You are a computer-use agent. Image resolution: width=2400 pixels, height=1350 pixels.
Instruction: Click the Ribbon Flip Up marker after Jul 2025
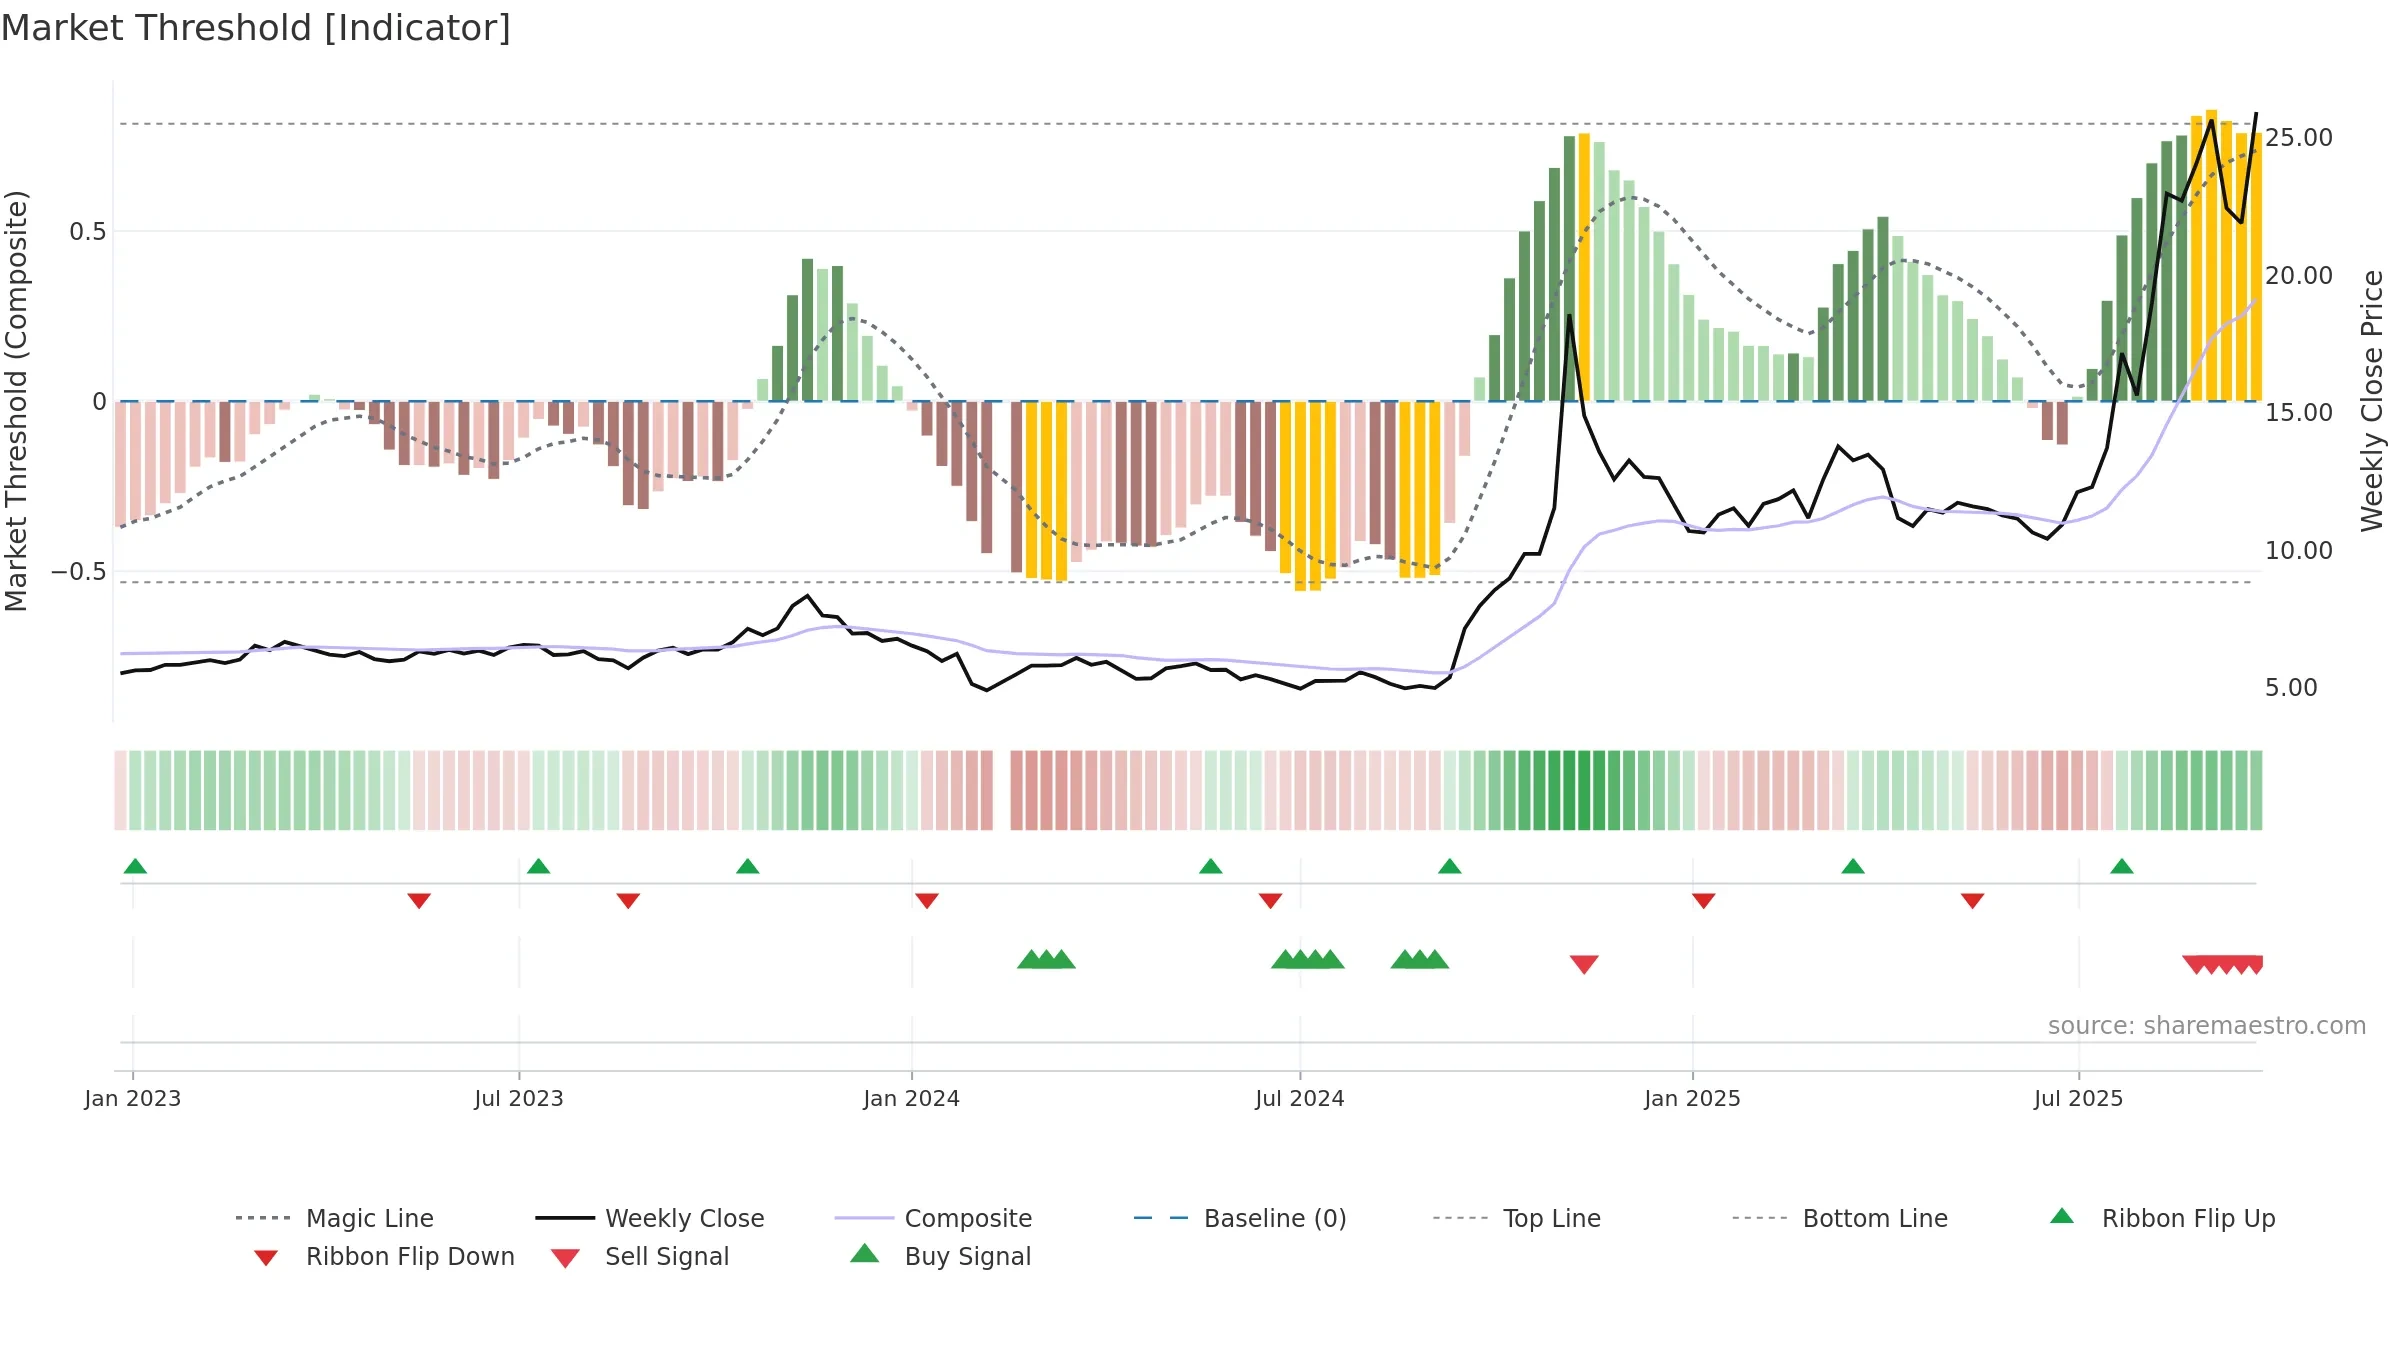click(x=2121, y=866)
